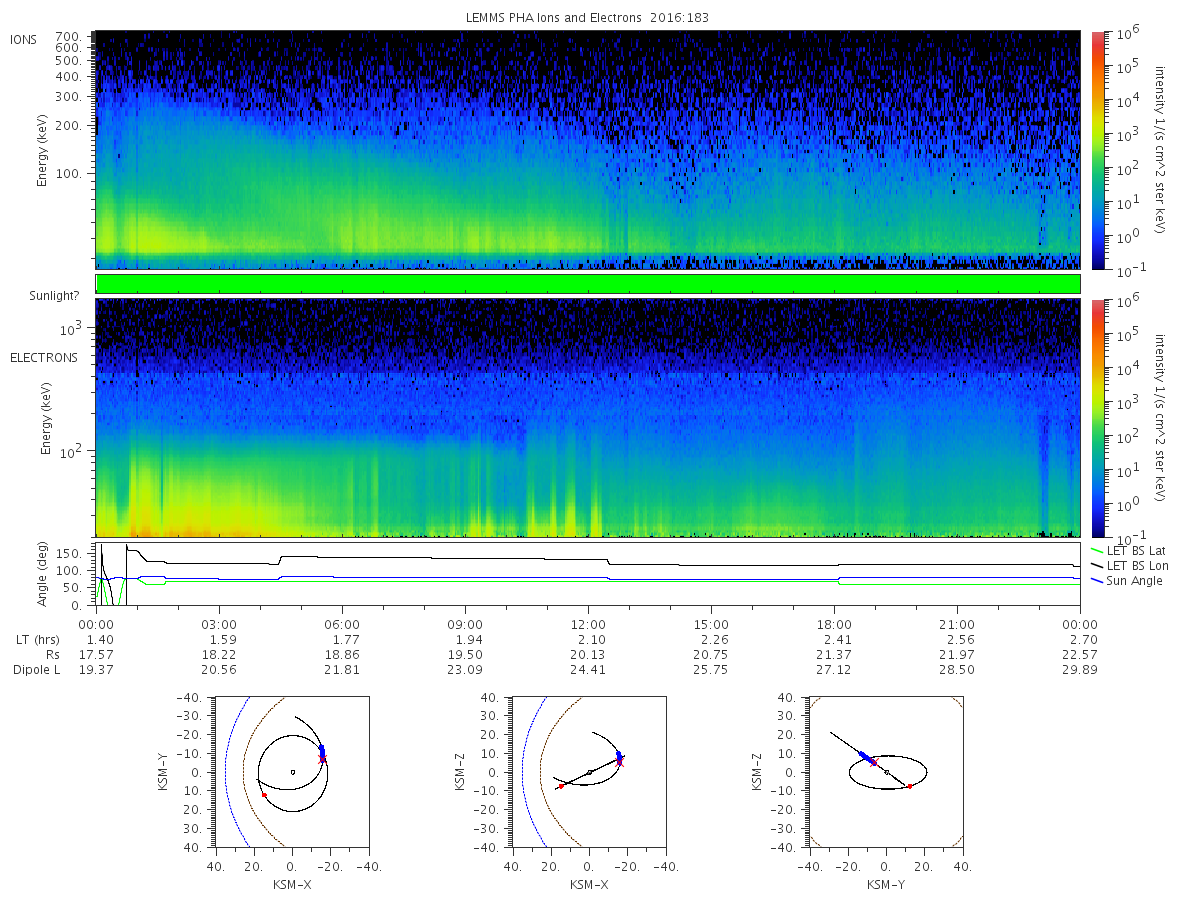The image size is (1200, 900).
Task: Click the intensity units label beside electrons color bar
Action: pos(1162,418)
